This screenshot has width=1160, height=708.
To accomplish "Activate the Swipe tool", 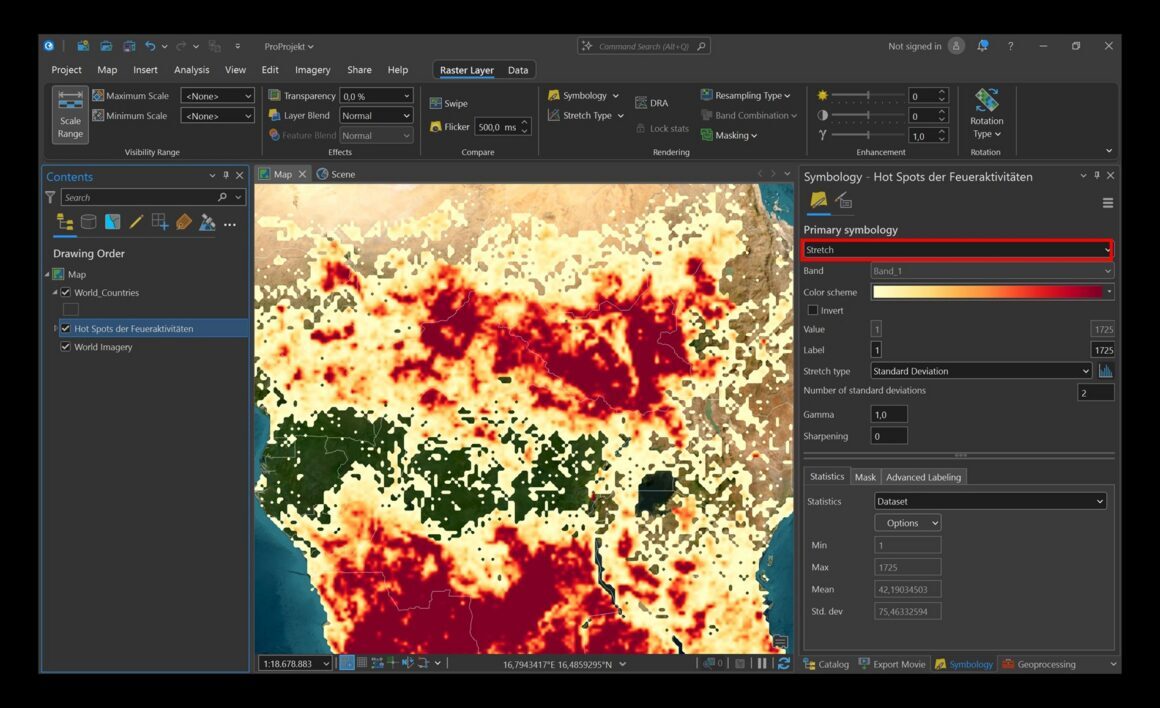I will pos(449,104).
